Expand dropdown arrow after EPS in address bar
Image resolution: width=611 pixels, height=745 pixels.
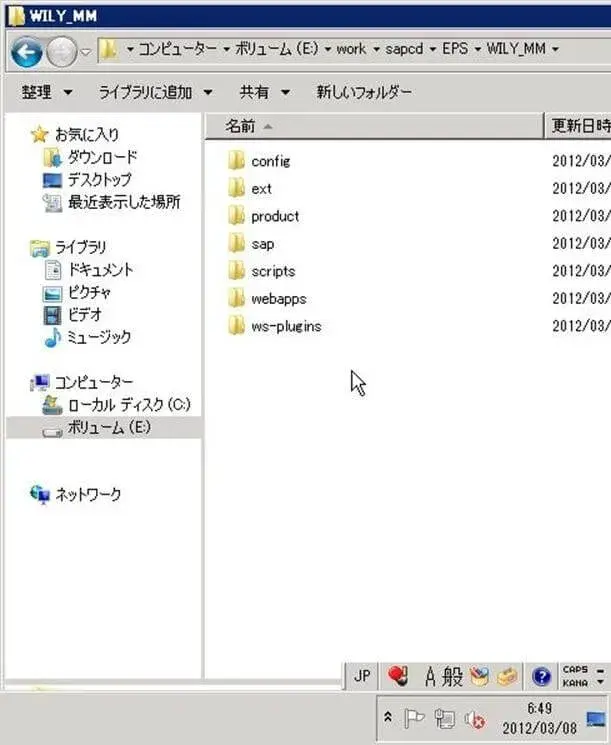(x=477, y=49)
